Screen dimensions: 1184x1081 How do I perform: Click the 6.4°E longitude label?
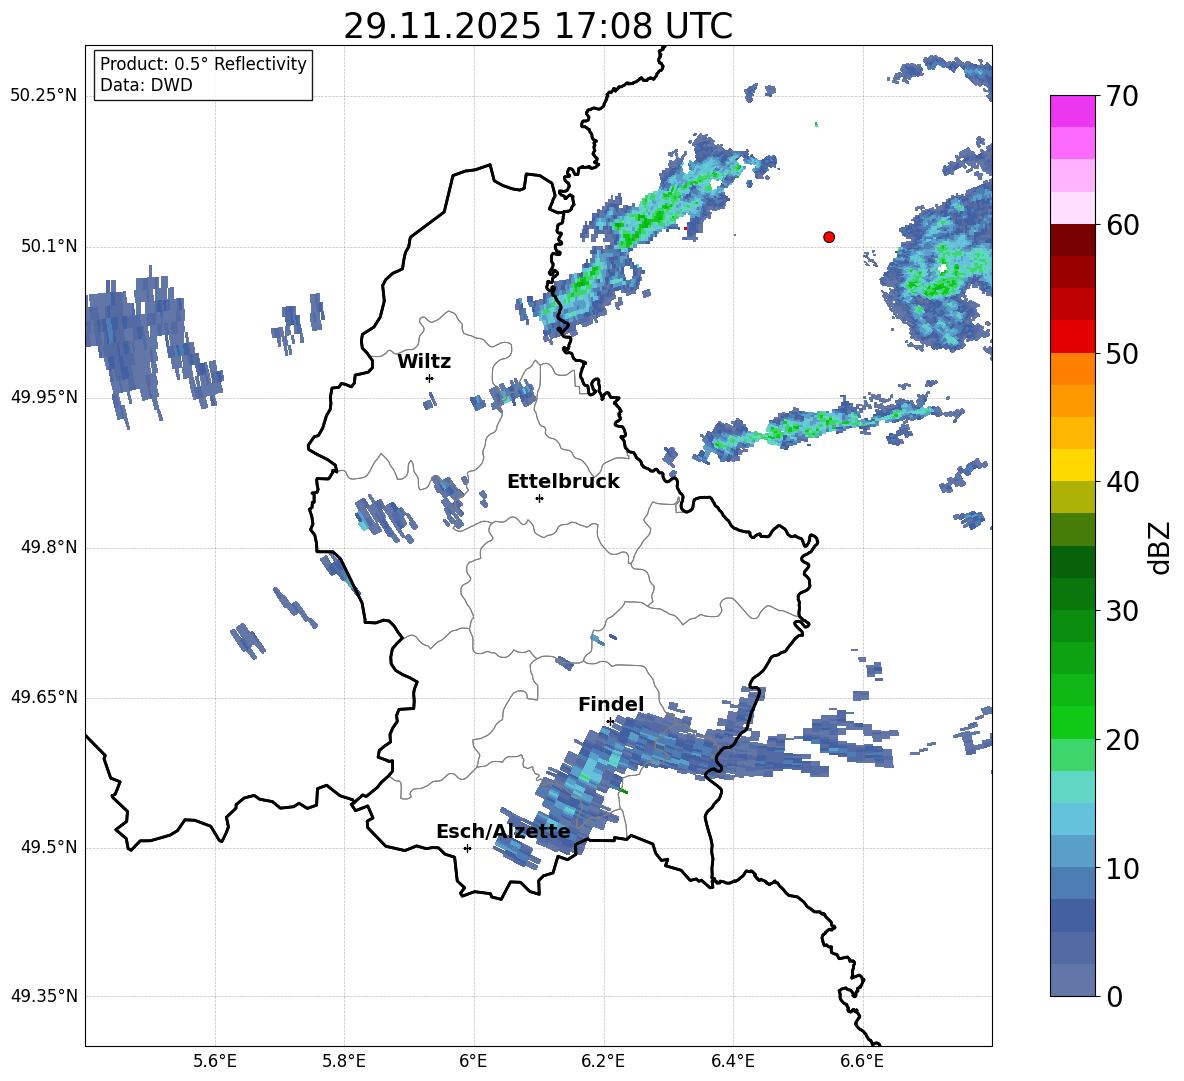tap(732, 1061)
